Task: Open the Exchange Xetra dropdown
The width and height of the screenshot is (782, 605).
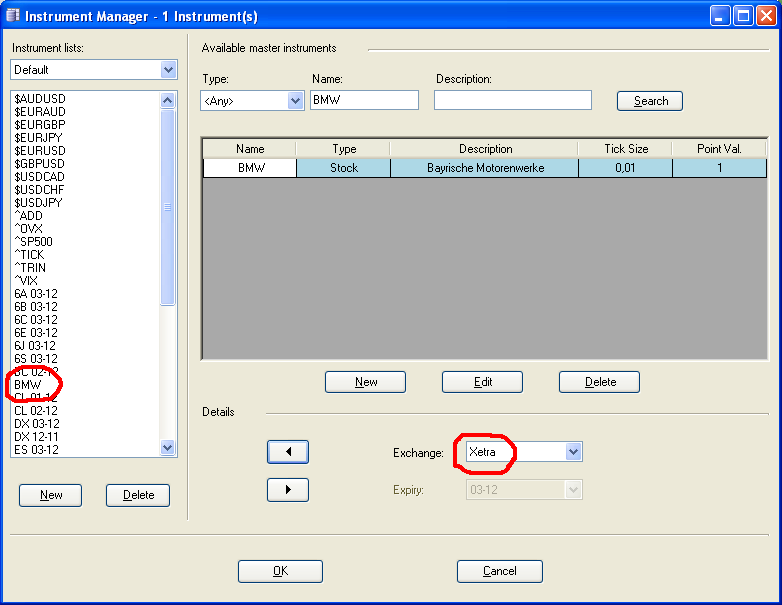Action: tap(574, 452)
